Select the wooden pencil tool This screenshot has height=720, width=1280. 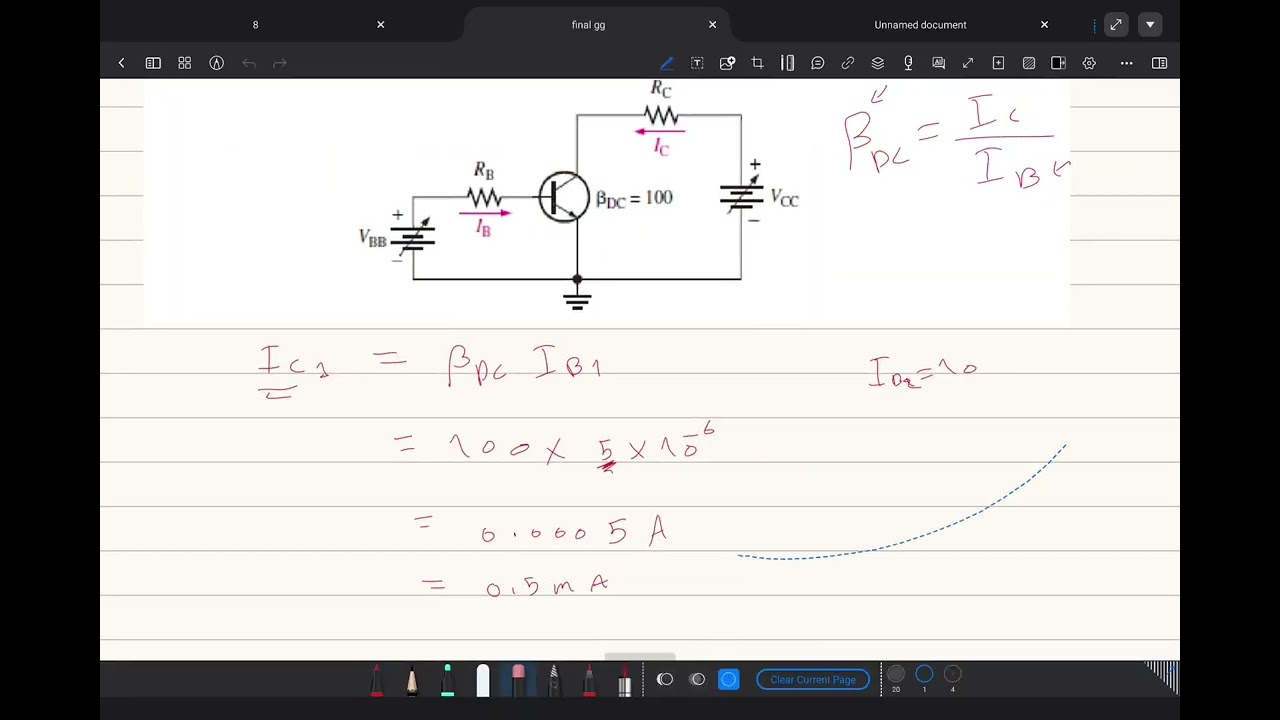(411, 681)
